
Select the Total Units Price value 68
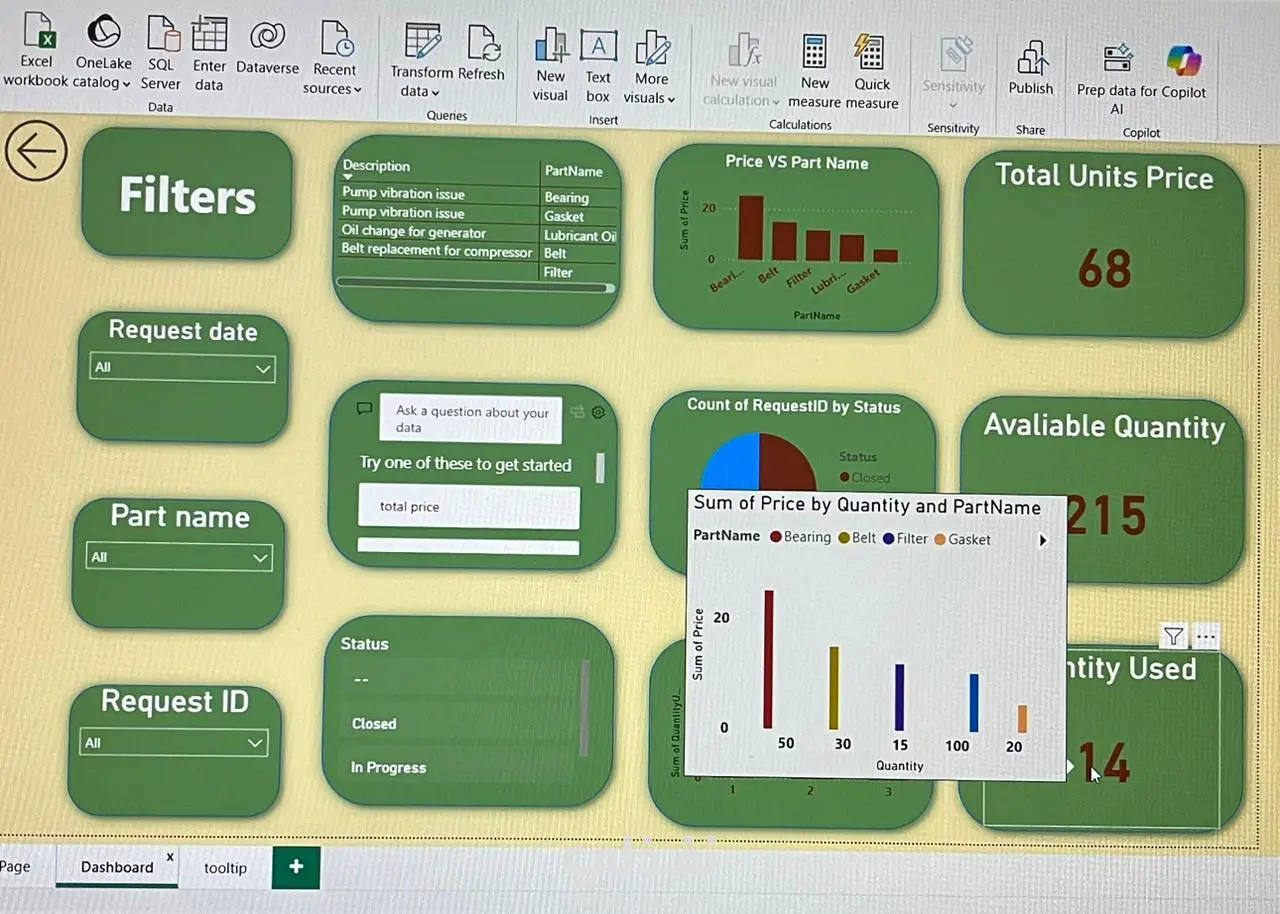1105,268
